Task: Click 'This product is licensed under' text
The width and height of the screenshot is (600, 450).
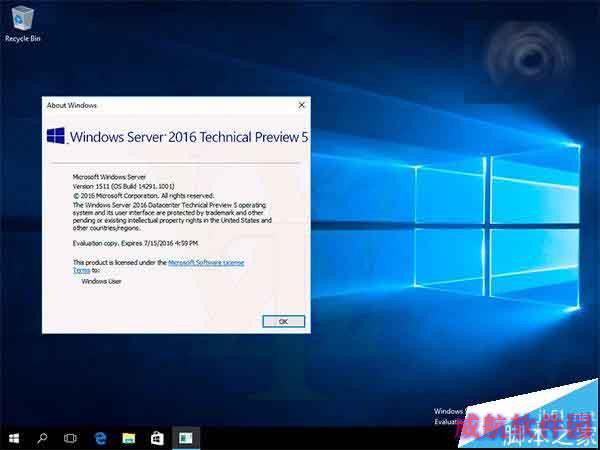Action: tap(120, 262)
